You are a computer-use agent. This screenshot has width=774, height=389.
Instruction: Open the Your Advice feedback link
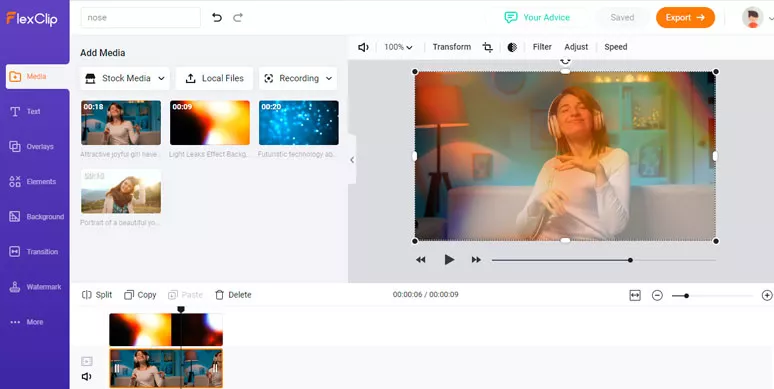(x=537, y=17)
